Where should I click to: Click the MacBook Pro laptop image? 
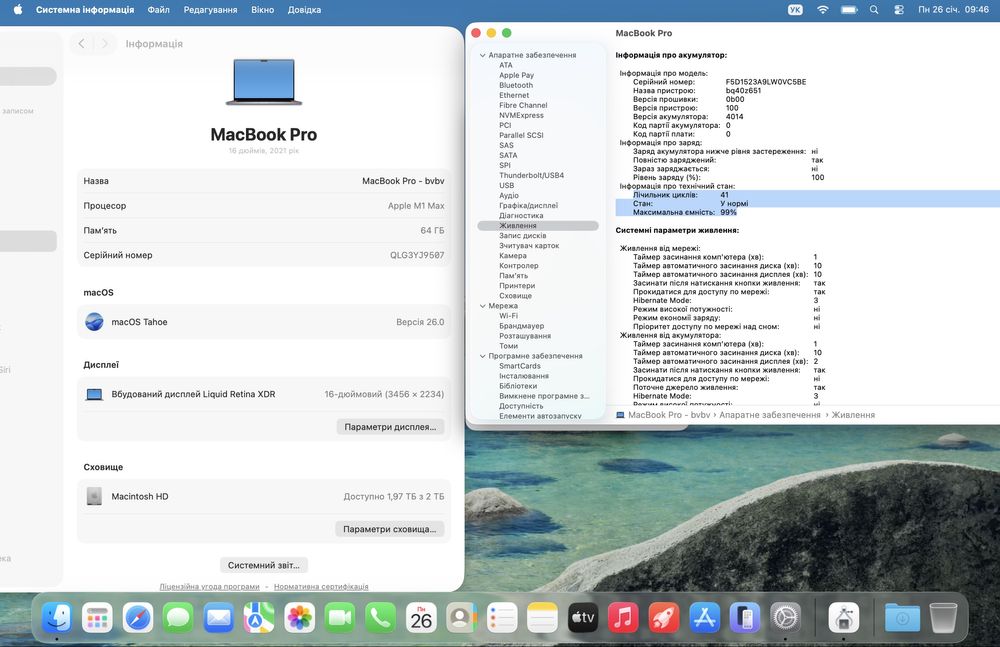[x=263, y=82]
